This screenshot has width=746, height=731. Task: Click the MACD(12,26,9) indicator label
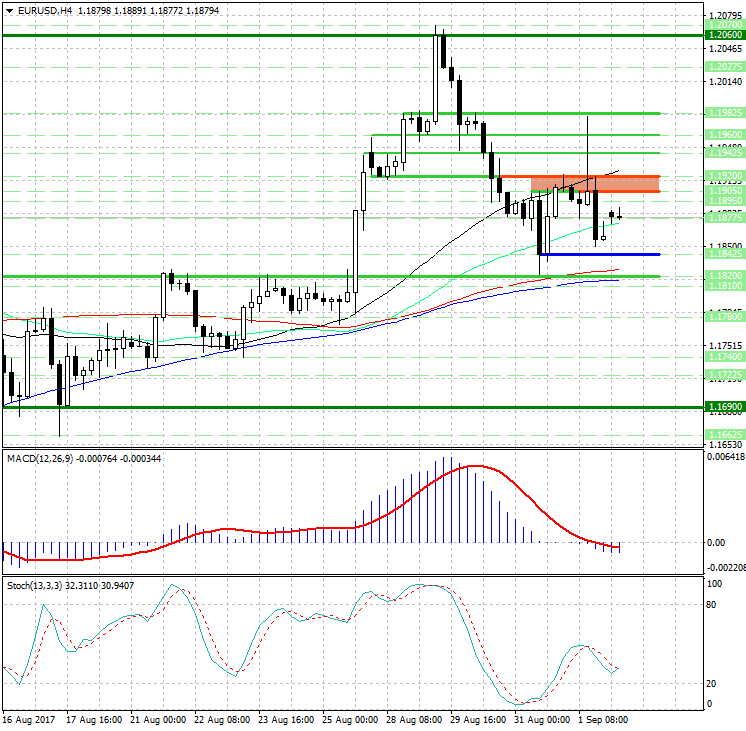[40, 458]
